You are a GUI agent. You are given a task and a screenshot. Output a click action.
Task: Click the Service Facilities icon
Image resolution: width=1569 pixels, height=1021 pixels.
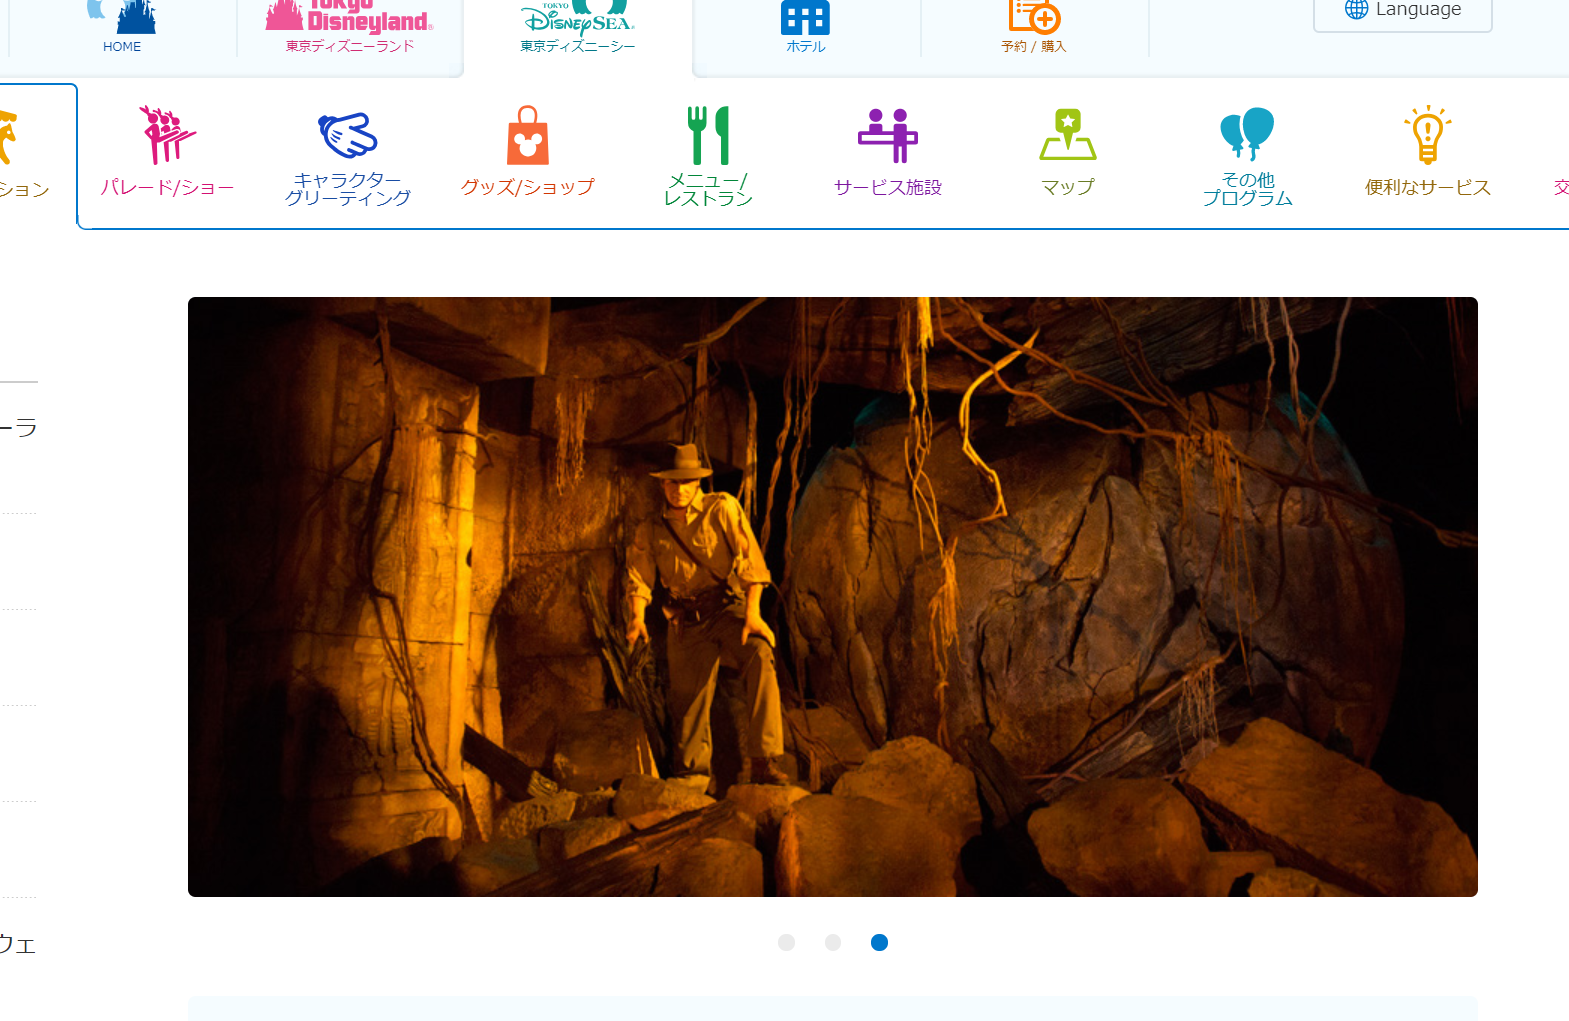pyautogui.click(x=887, y=135)
